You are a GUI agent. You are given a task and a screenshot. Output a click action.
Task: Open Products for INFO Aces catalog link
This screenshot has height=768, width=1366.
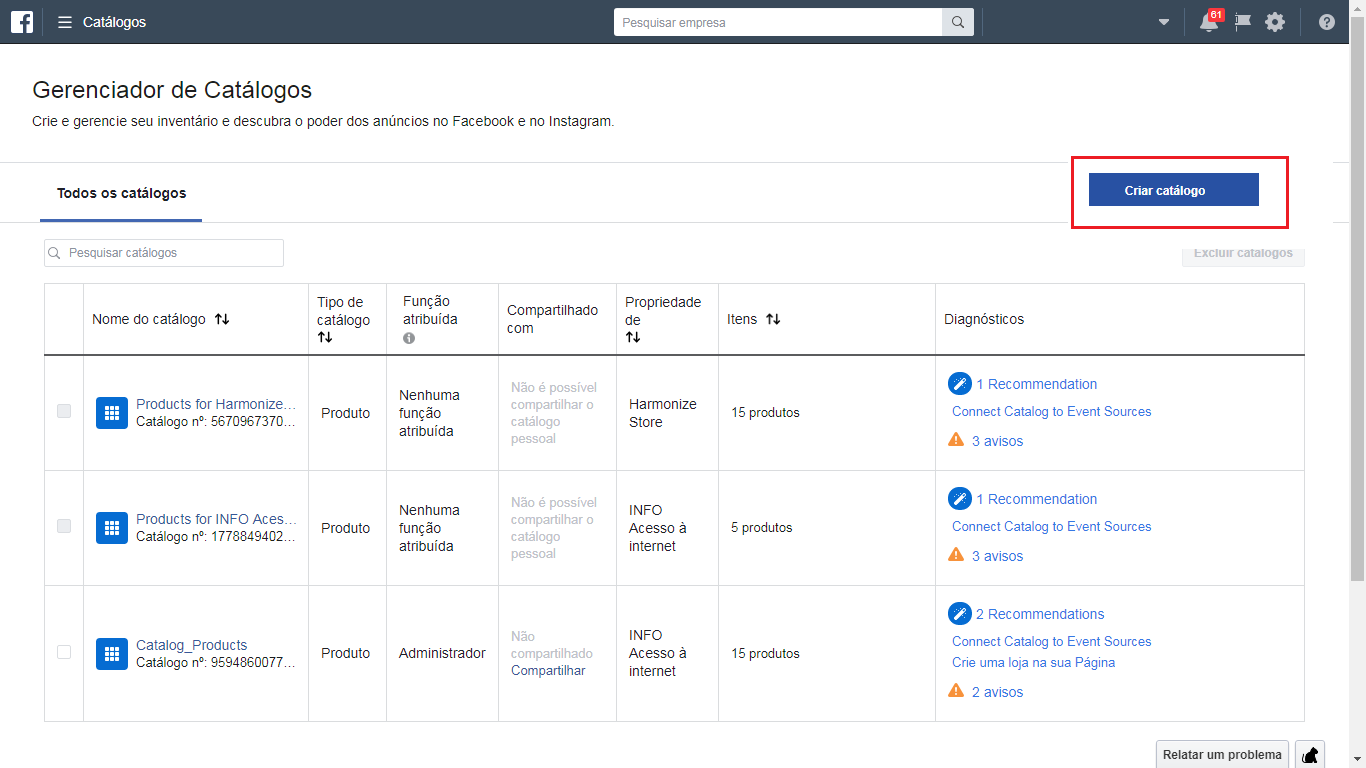click(x=217, y=519)
